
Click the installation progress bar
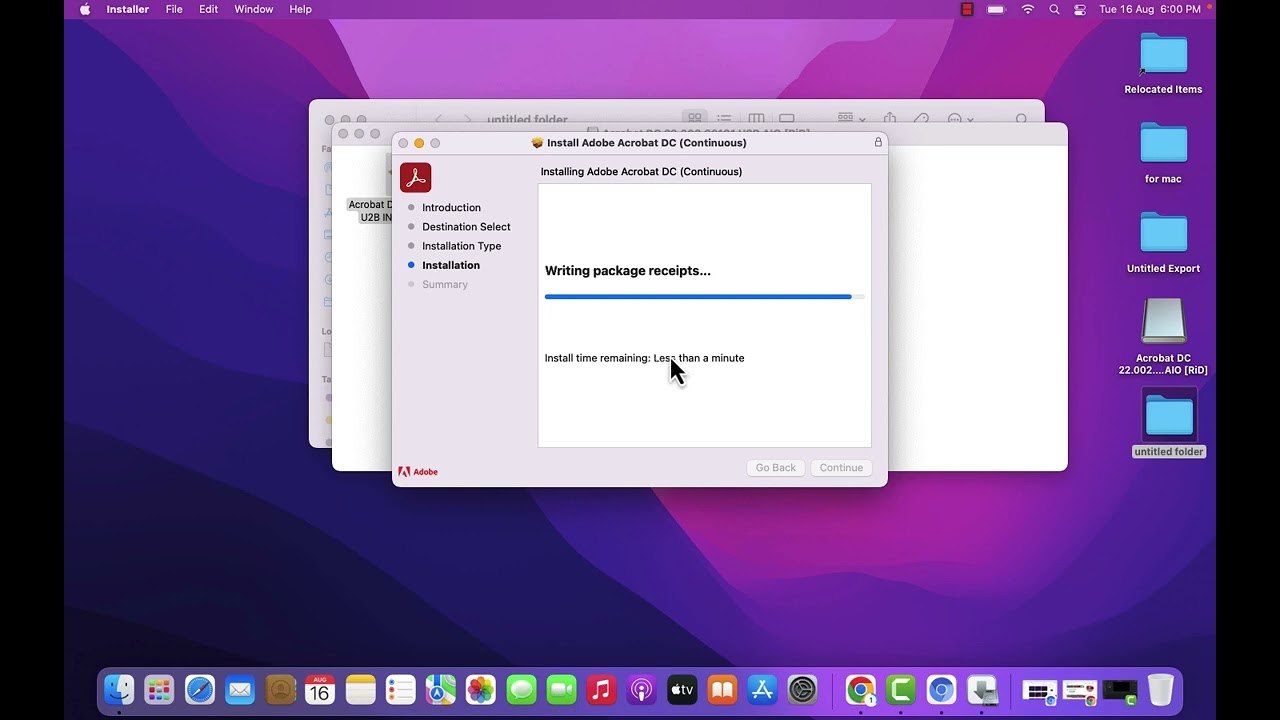click(704, 297)
